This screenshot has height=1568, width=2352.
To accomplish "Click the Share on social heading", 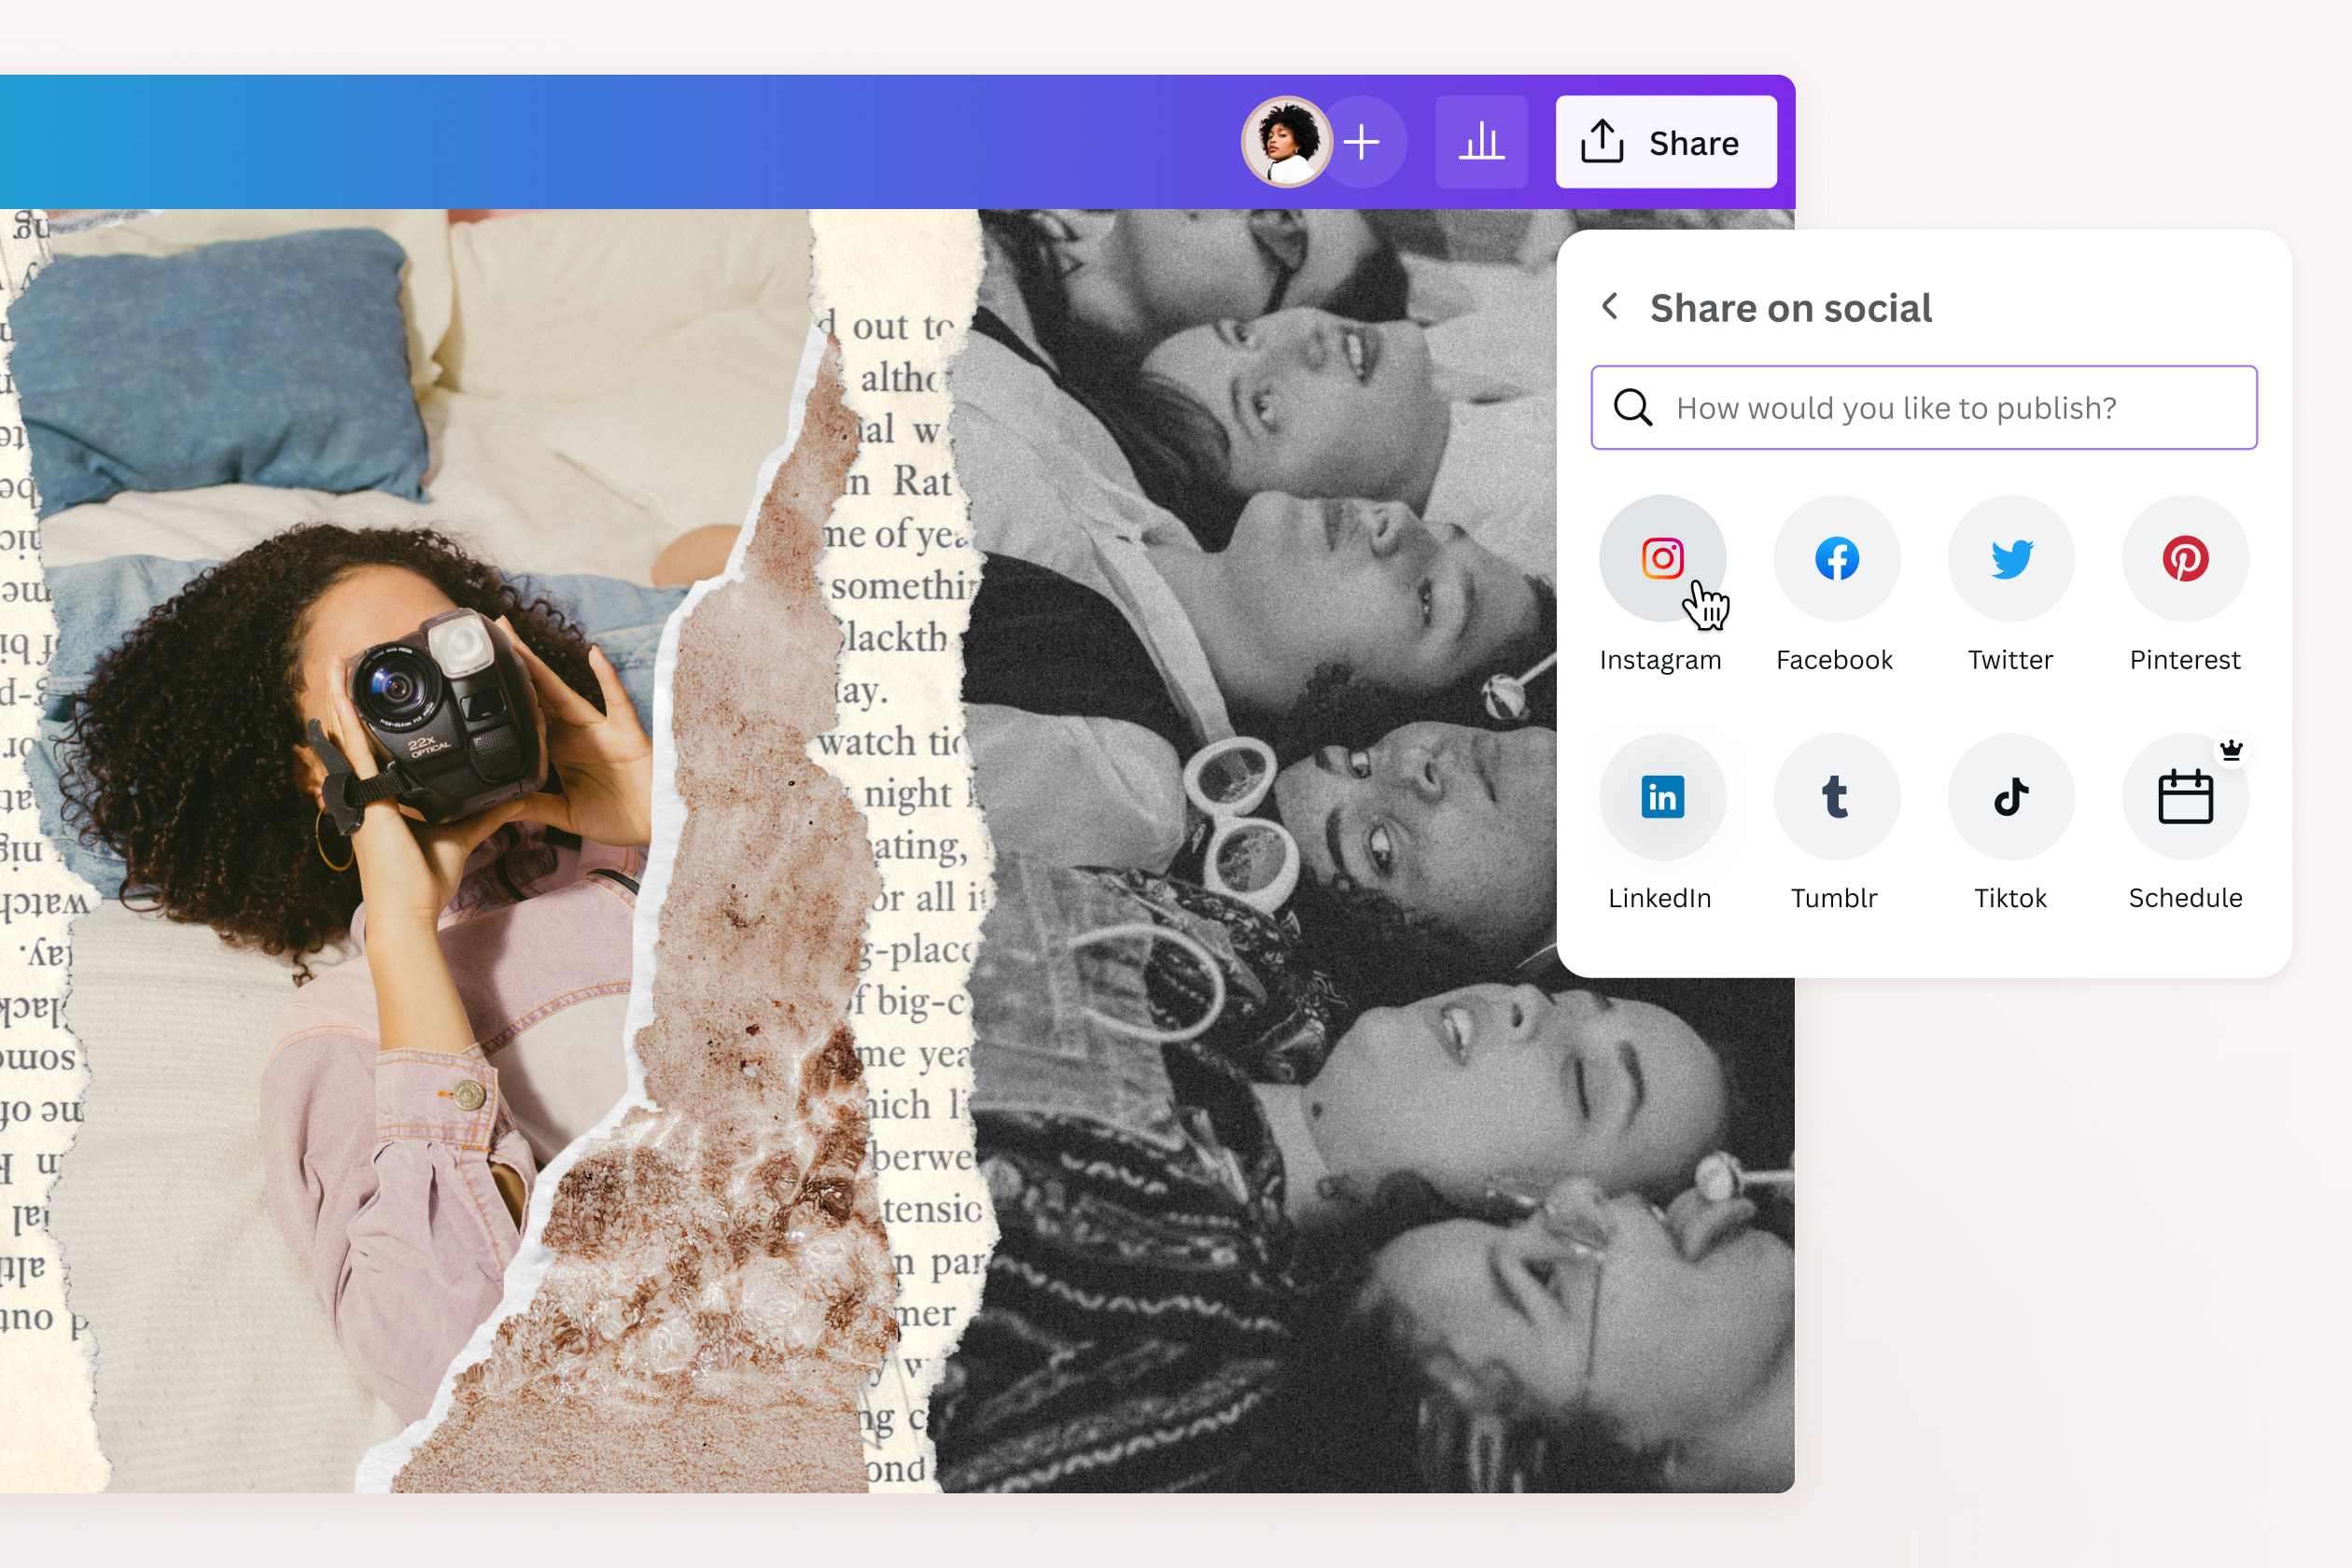I will pyautogui.click(x=1790, y=307).
